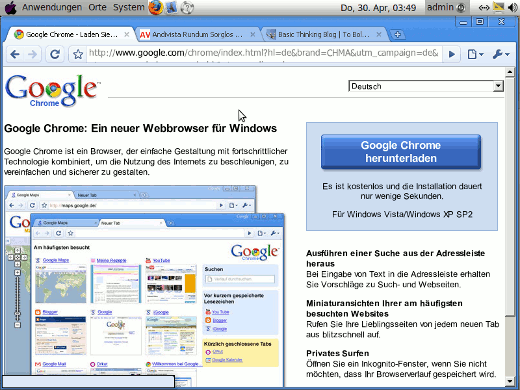This screenshot has width=520, height=390.
Task: Open the page control menu icon
Action: click(475, 54)
